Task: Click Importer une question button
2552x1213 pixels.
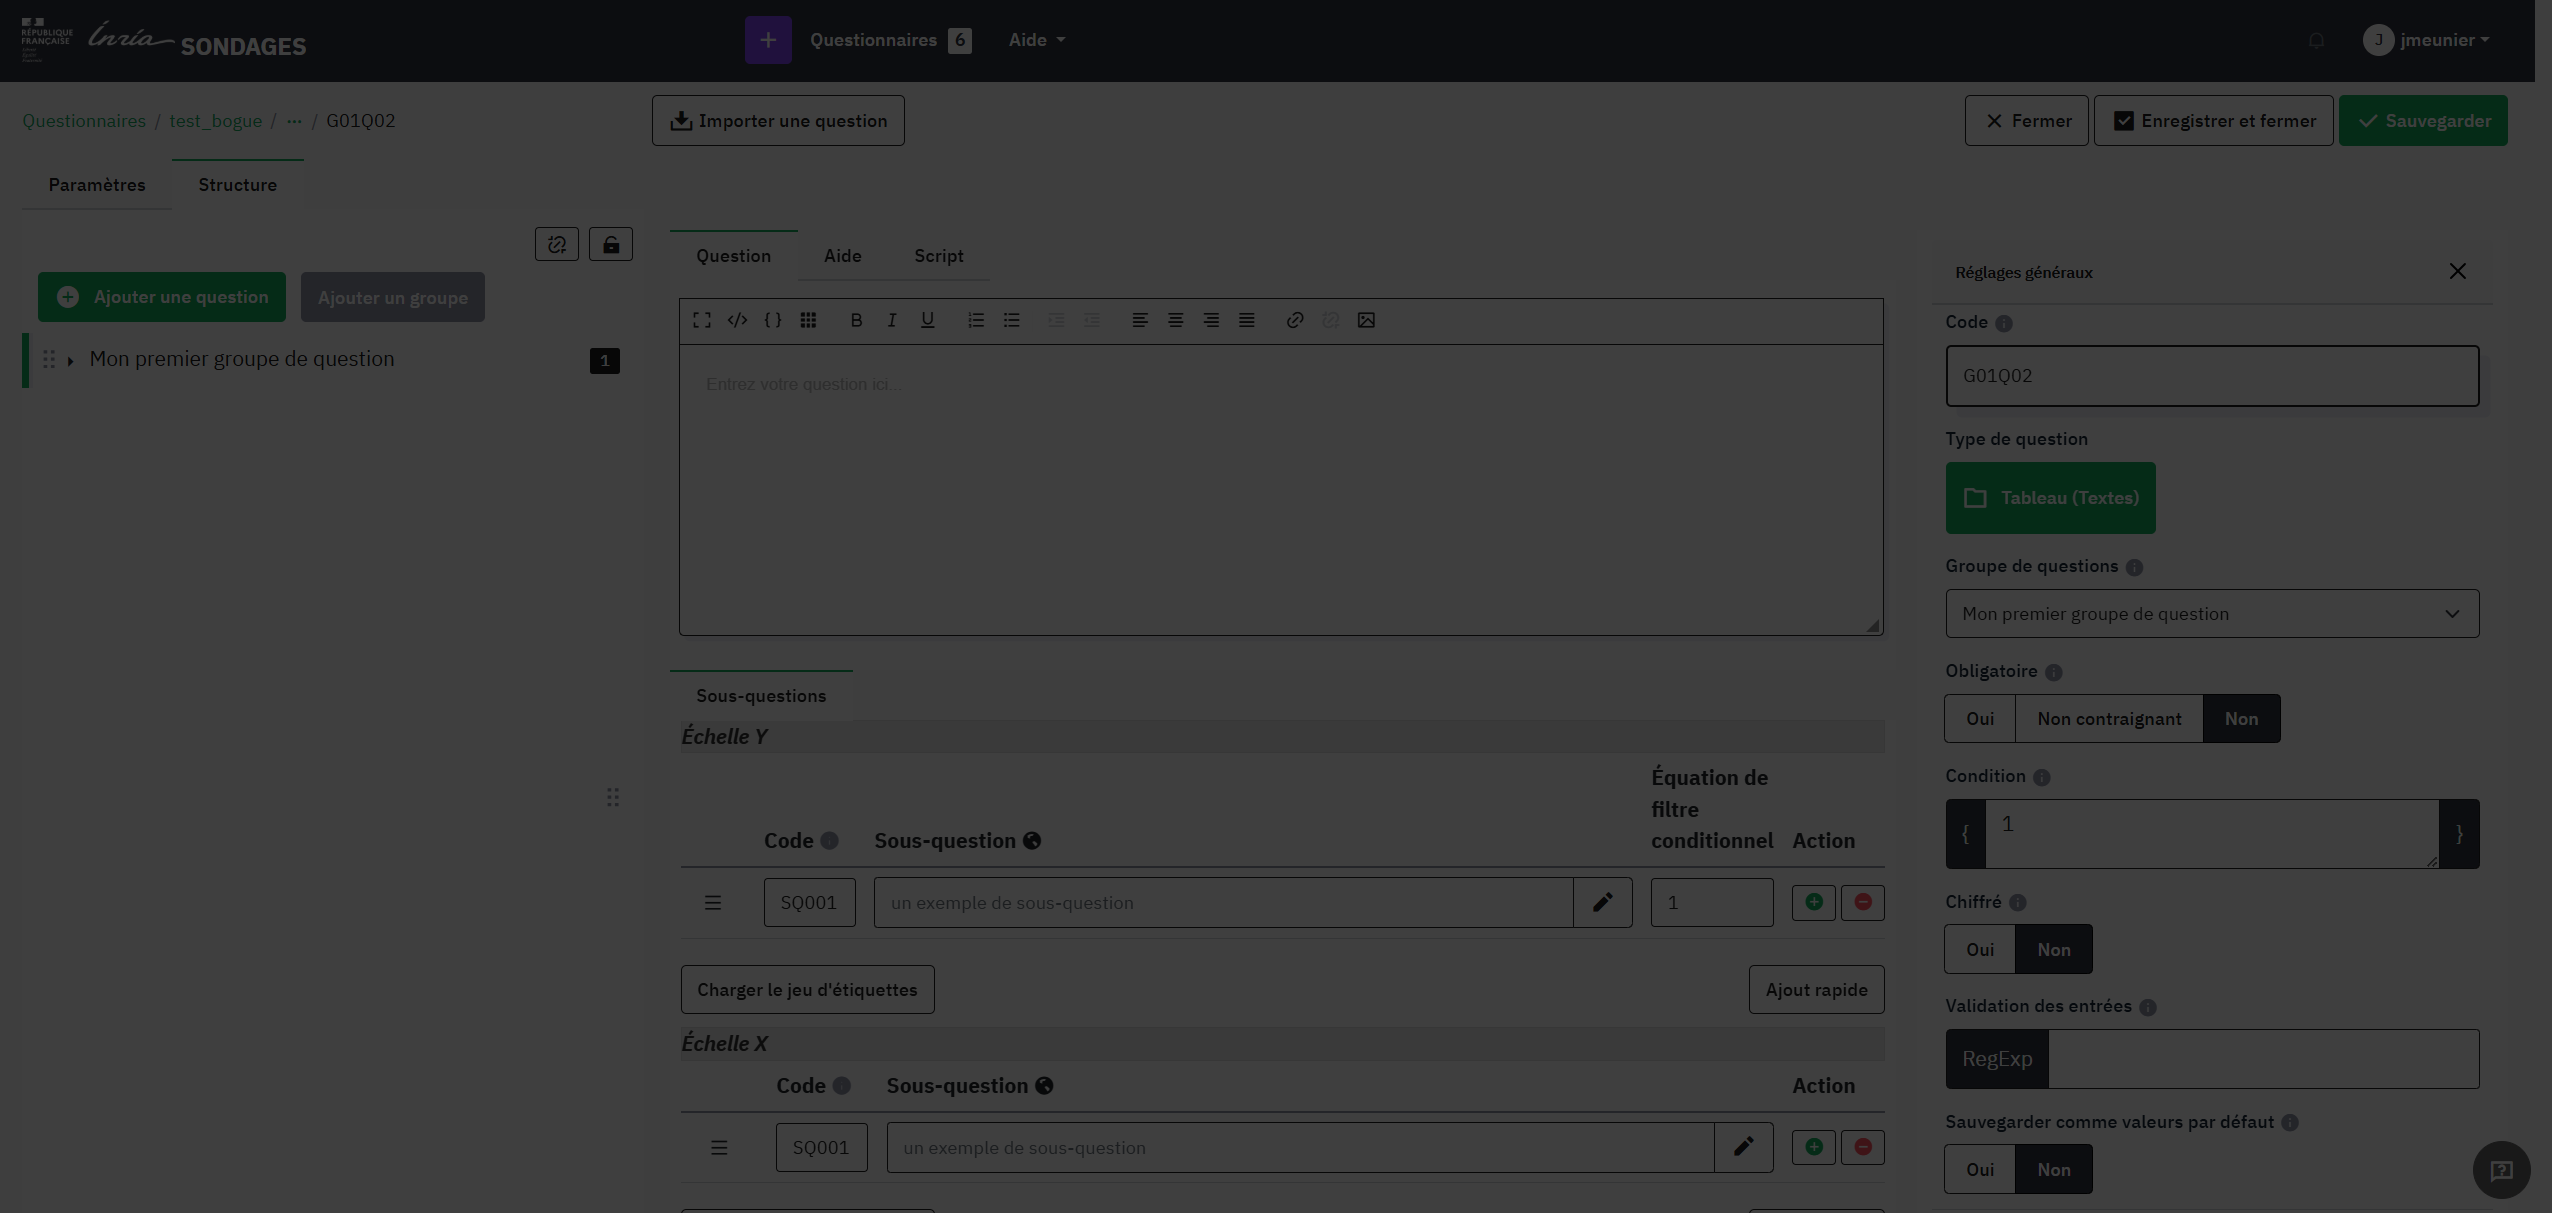Action: [778, 121]
